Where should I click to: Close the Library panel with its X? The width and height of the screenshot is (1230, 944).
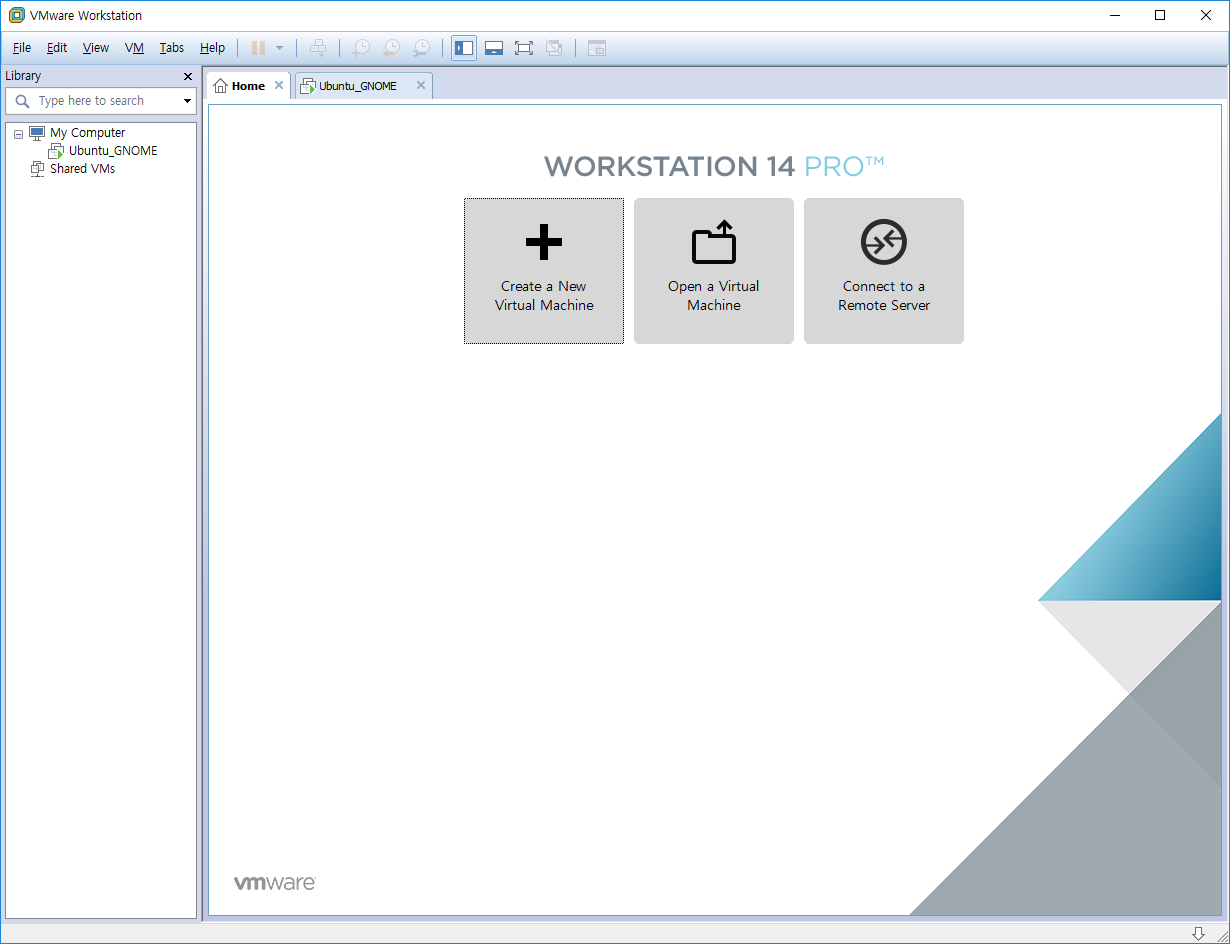tap(188, 77)
